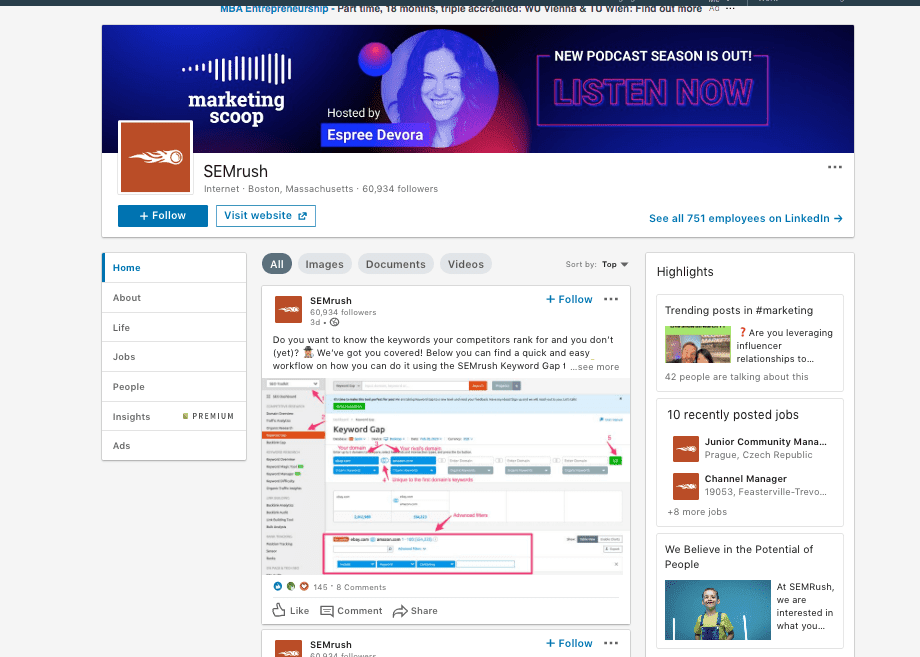Image resolution: width=920 pixels, height=657 pixels.
Task: Open the Keyword Gap screenshot in the post
Action: tap(446, 476)
